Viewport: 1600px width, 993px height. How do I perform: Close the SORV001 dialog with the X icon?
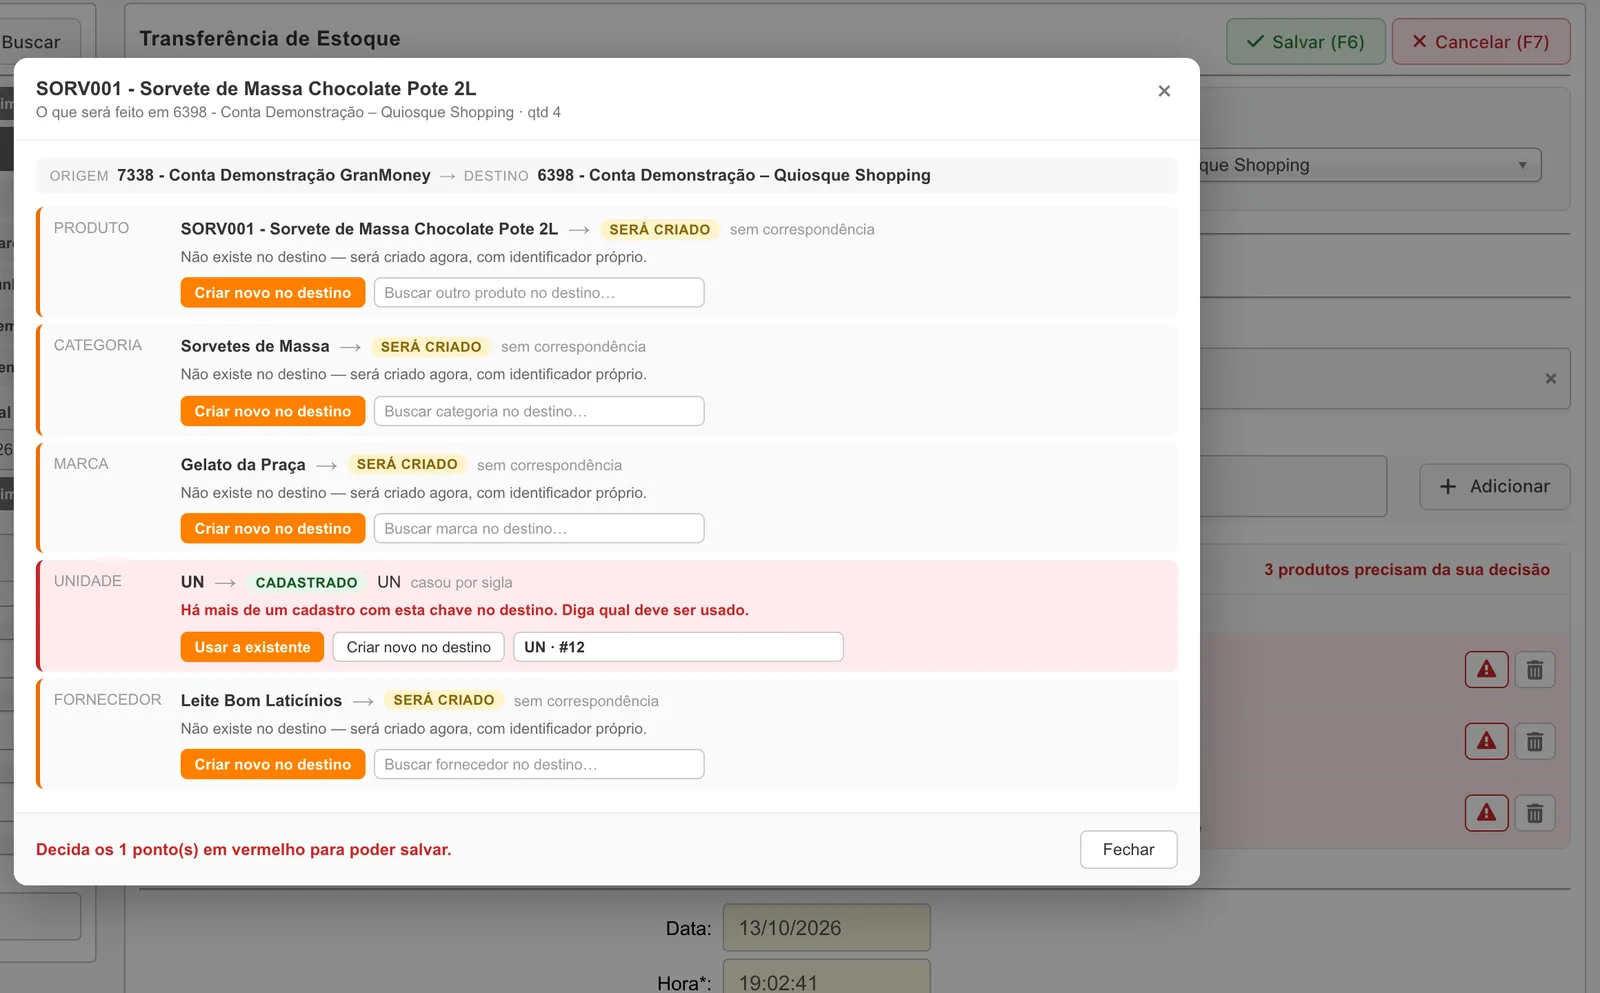point(1164,91)
